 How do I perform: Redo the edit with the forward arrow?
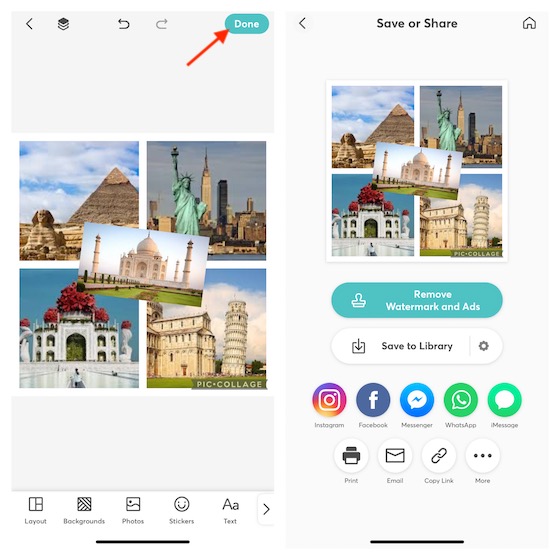[162, 24]
